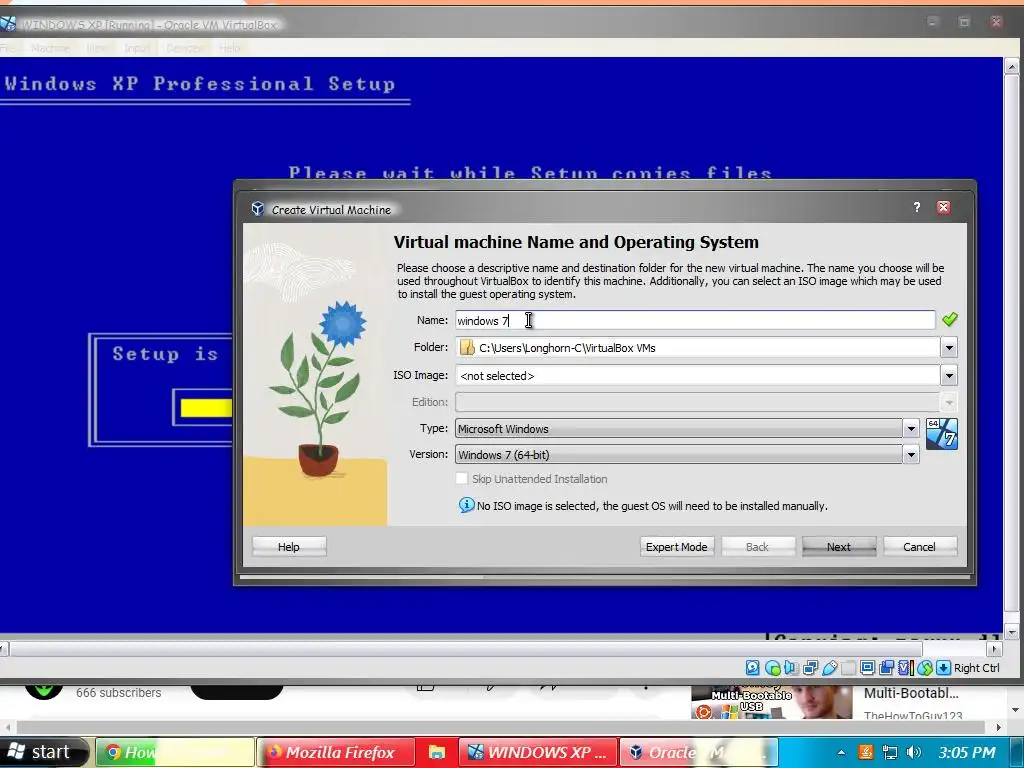Click the Help button in the dialog
This screenshot has height=768, width=1024.
(289, 547)
